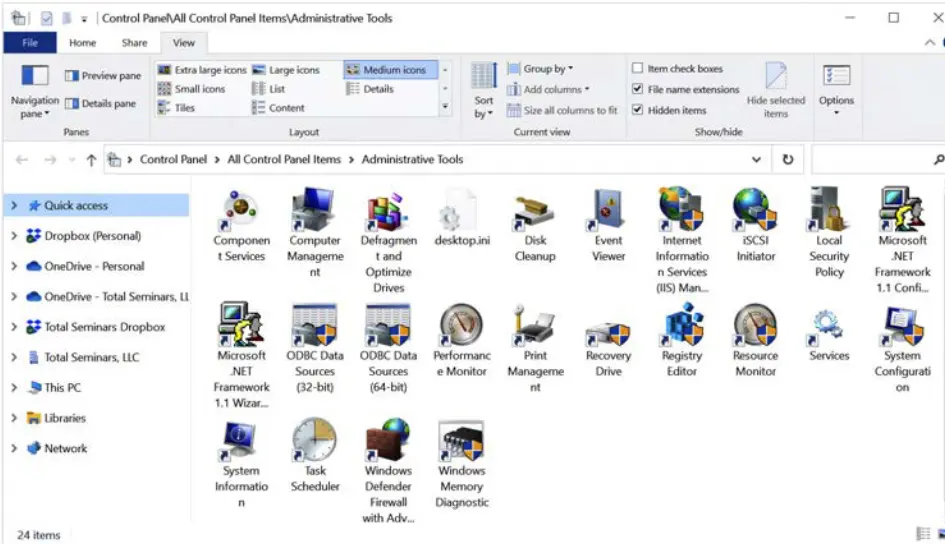Choose the Details layout view
The width and height of the screenshot is (945, 544).
377,89
